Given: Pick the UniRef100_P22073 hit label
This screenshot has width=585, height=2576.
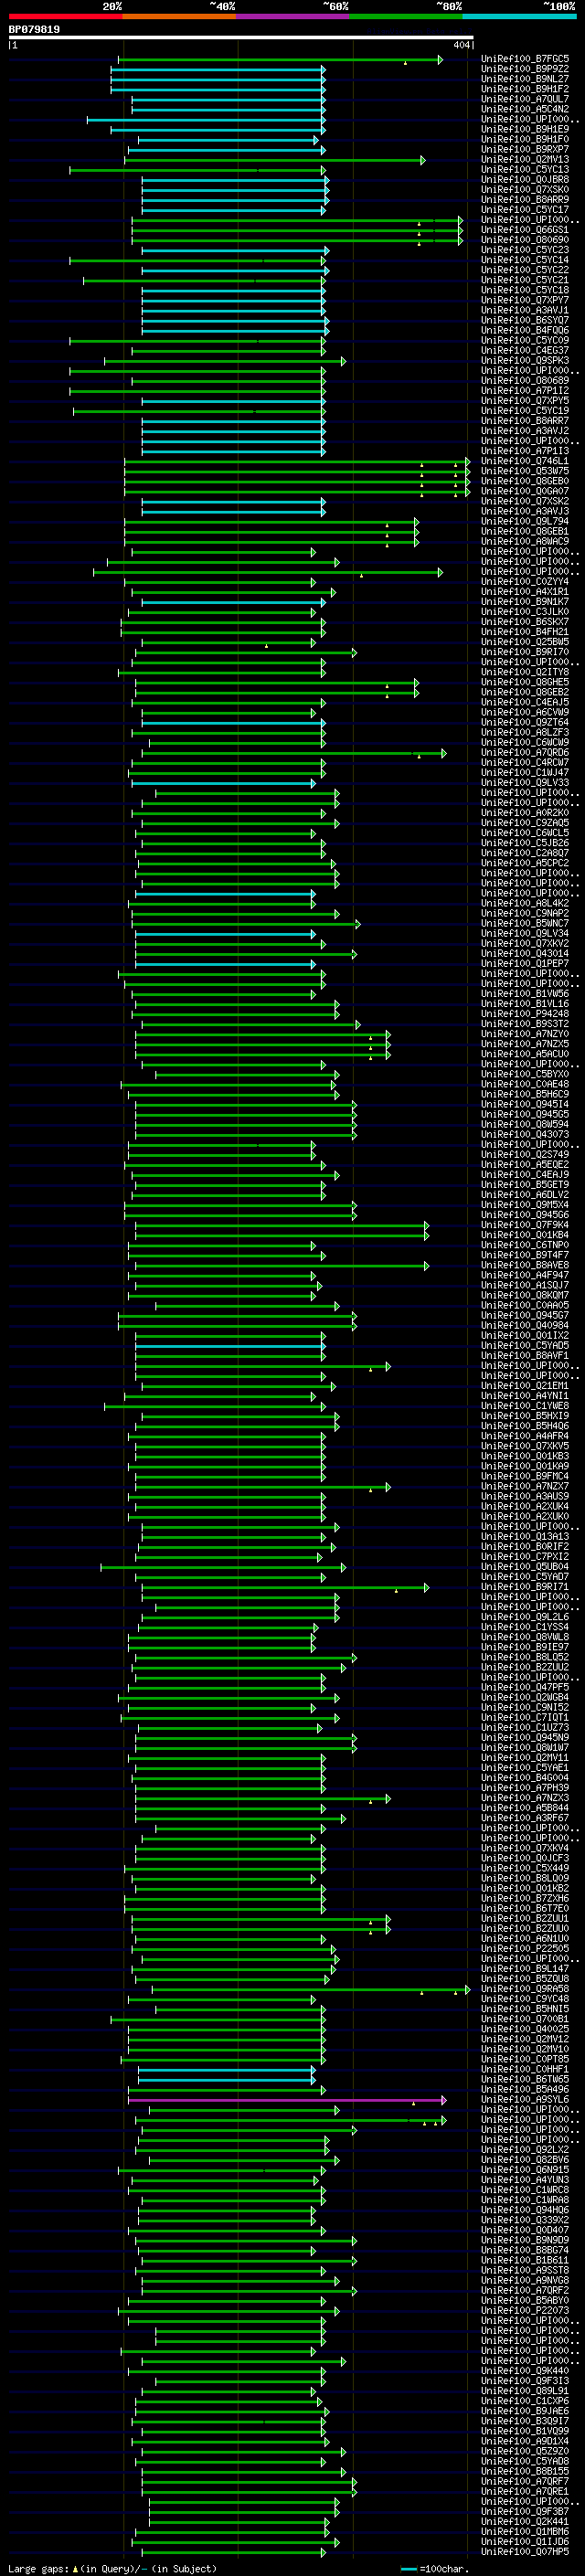Looking at the screenshot, I should tap(524, 2310).
